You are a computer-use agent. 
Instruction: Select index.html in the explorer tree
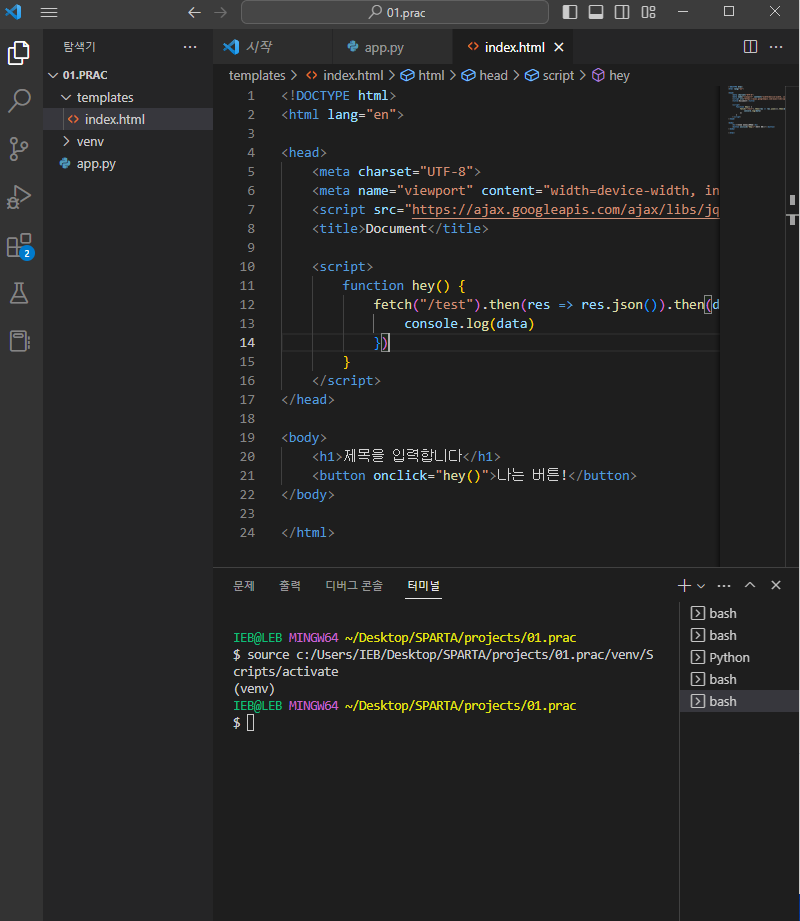(128, 119)
